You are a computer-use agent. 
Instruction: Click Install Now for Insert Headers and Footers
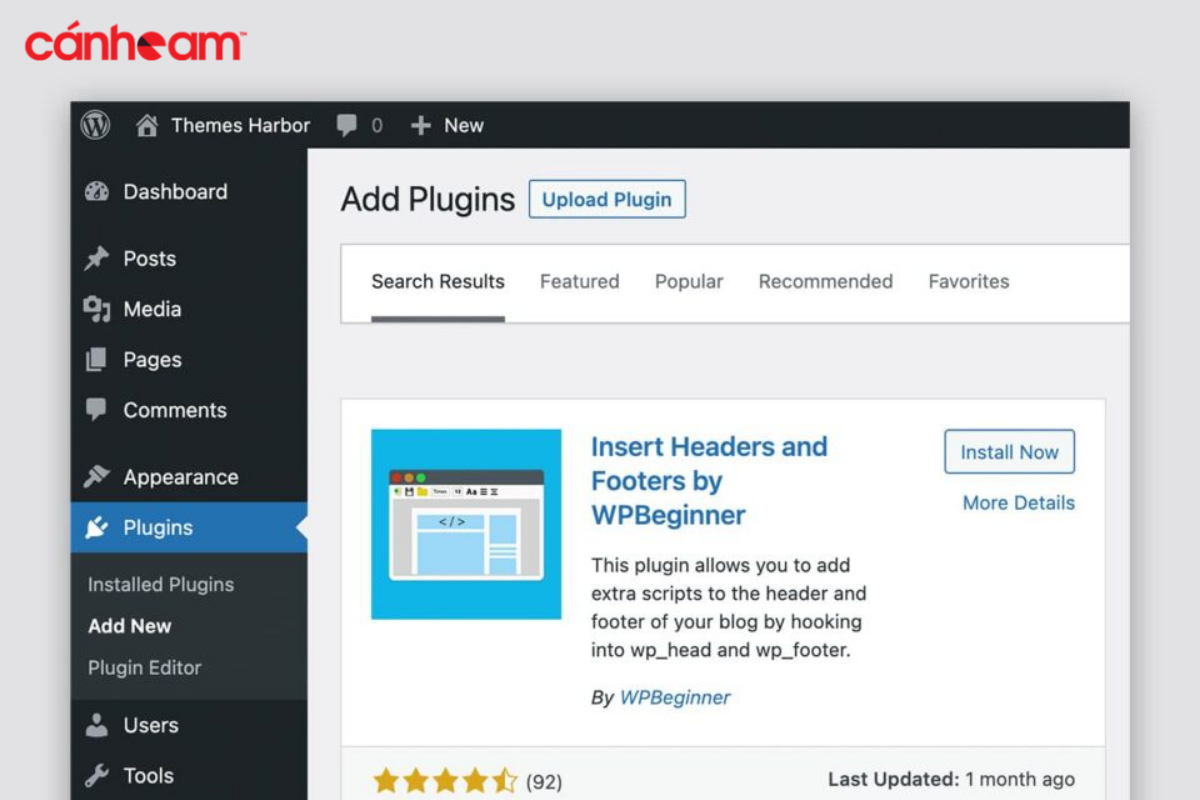pos(1010,452)
